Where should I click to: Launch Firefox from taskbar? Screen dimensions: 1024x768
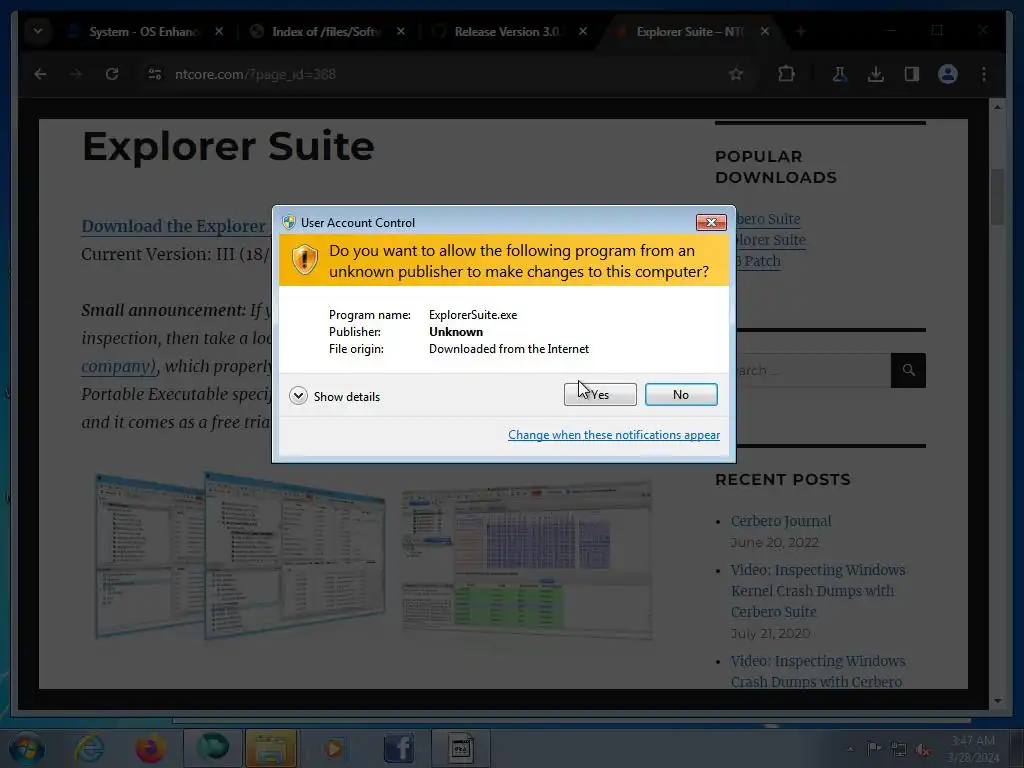coord(150,748)
